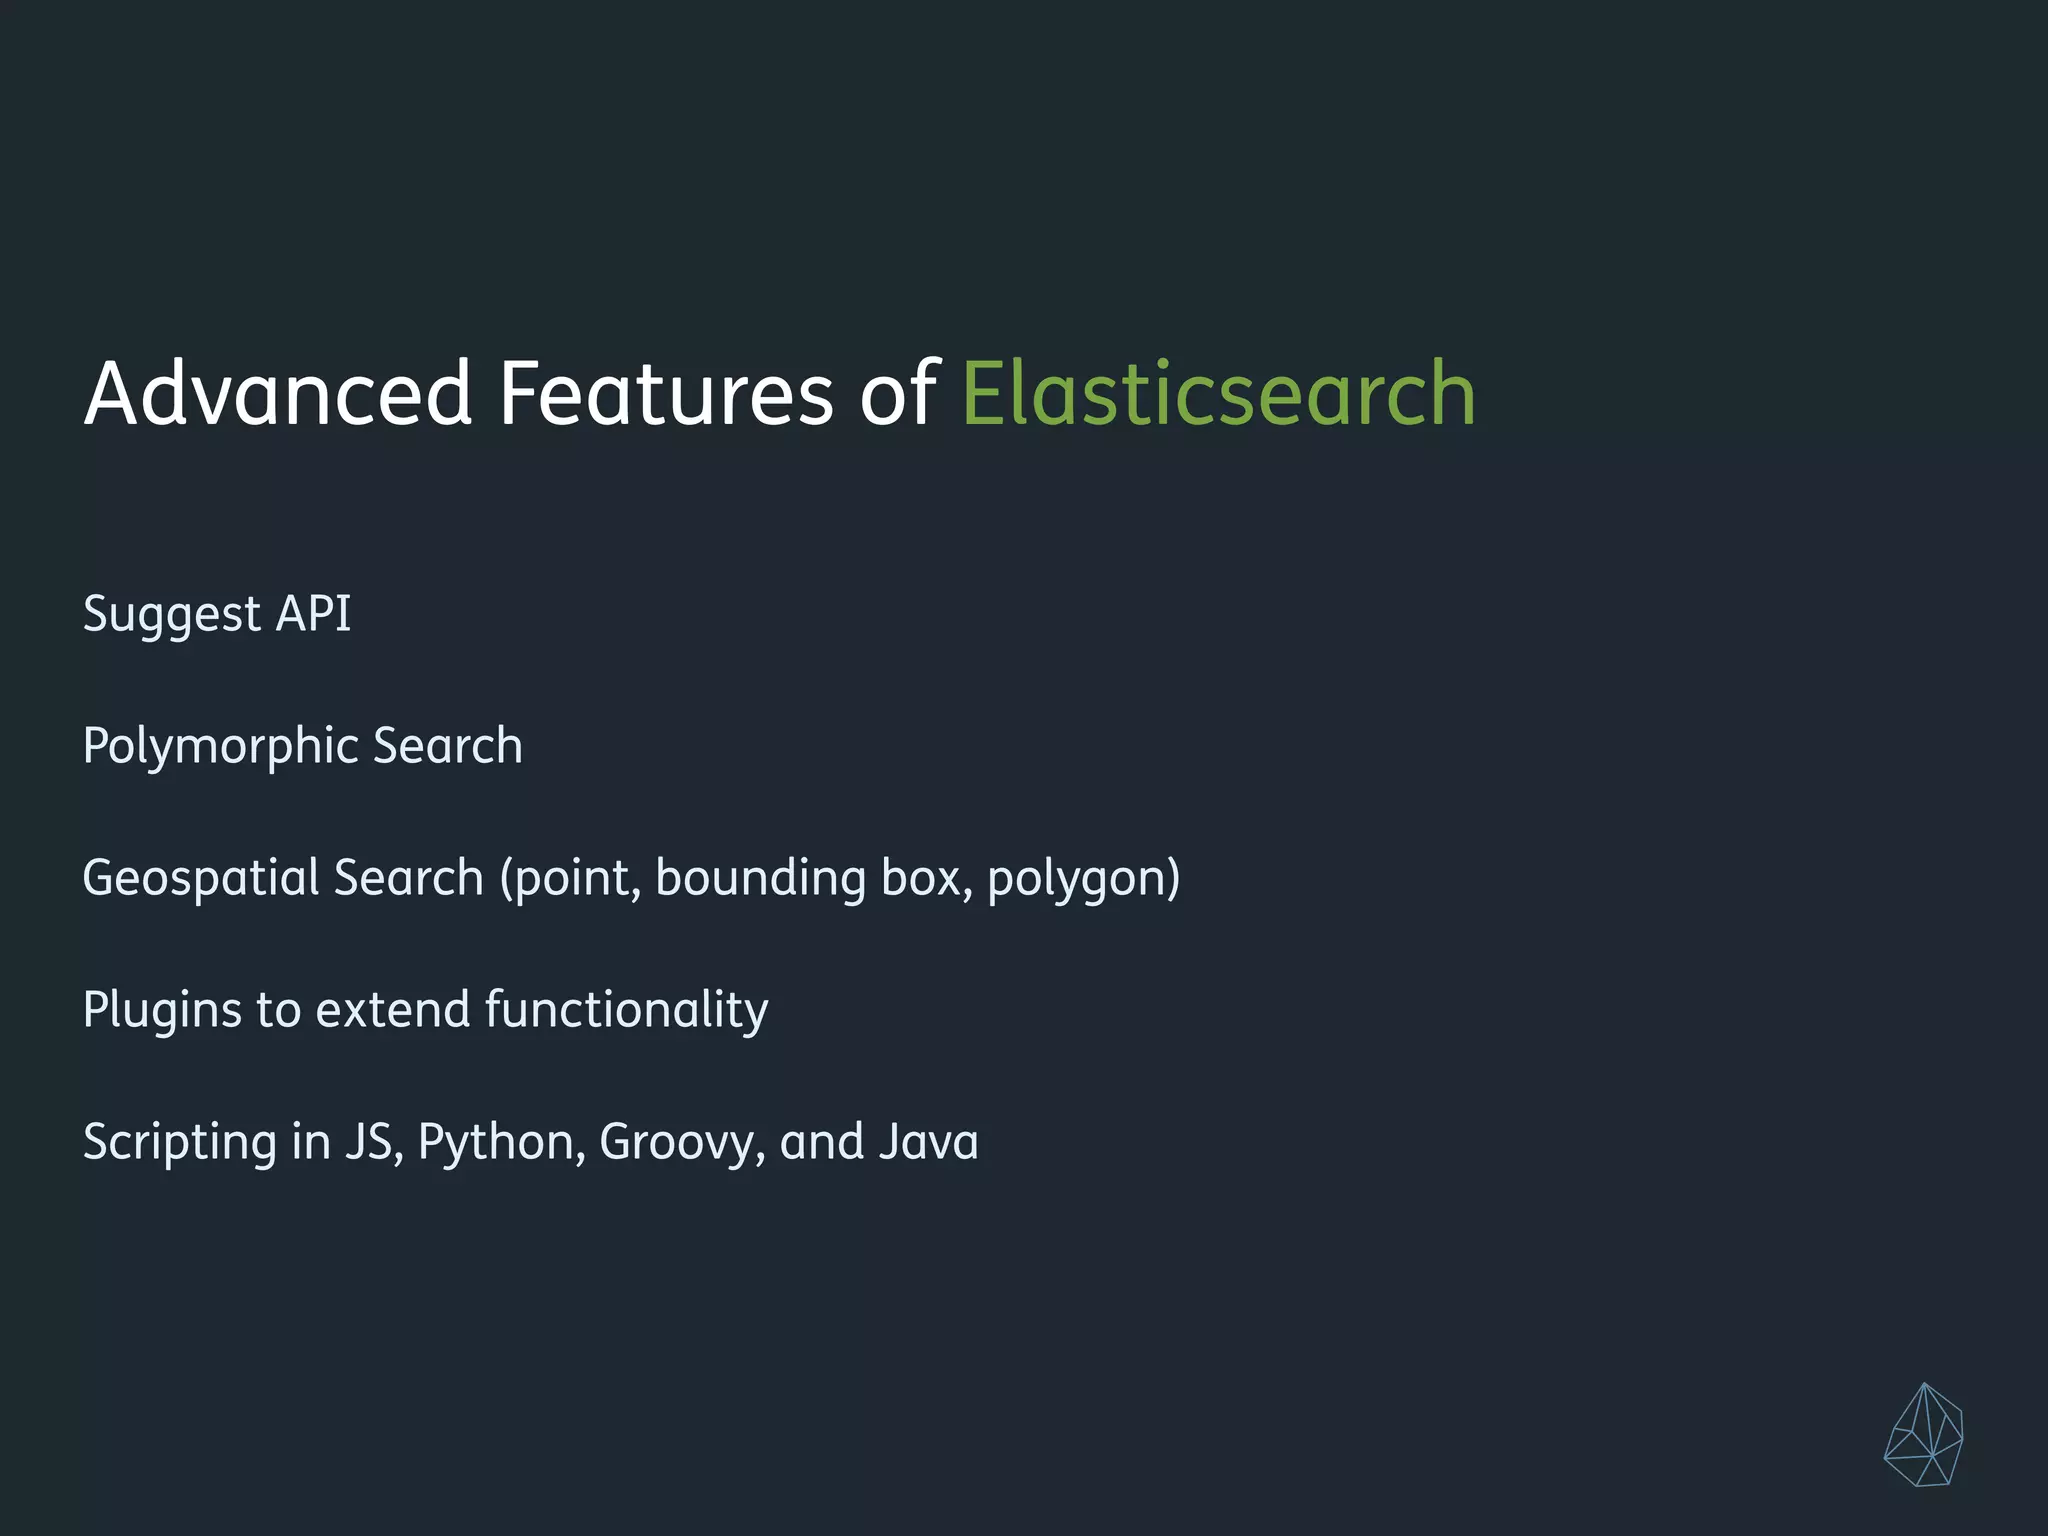Click the green Elasticsearch word in title
Screen dimensions: 2048x1536
coord(1218,393)
